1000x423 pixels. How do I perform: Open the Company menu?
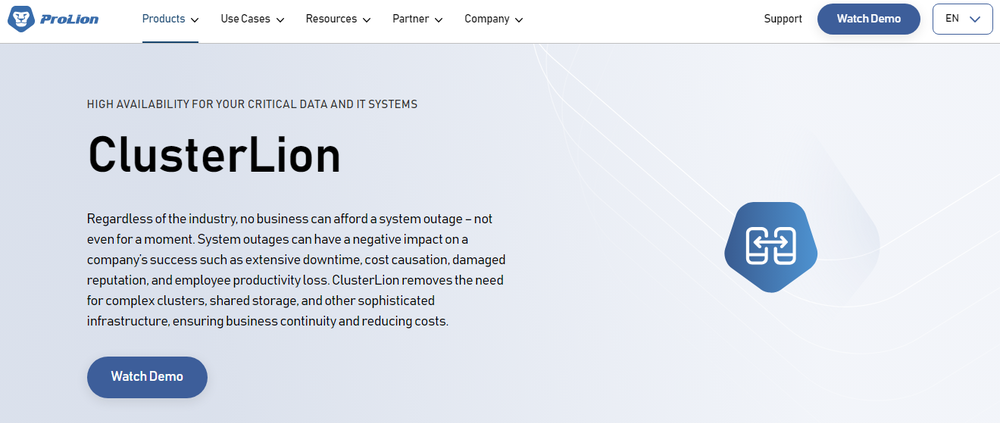point(487,19)
